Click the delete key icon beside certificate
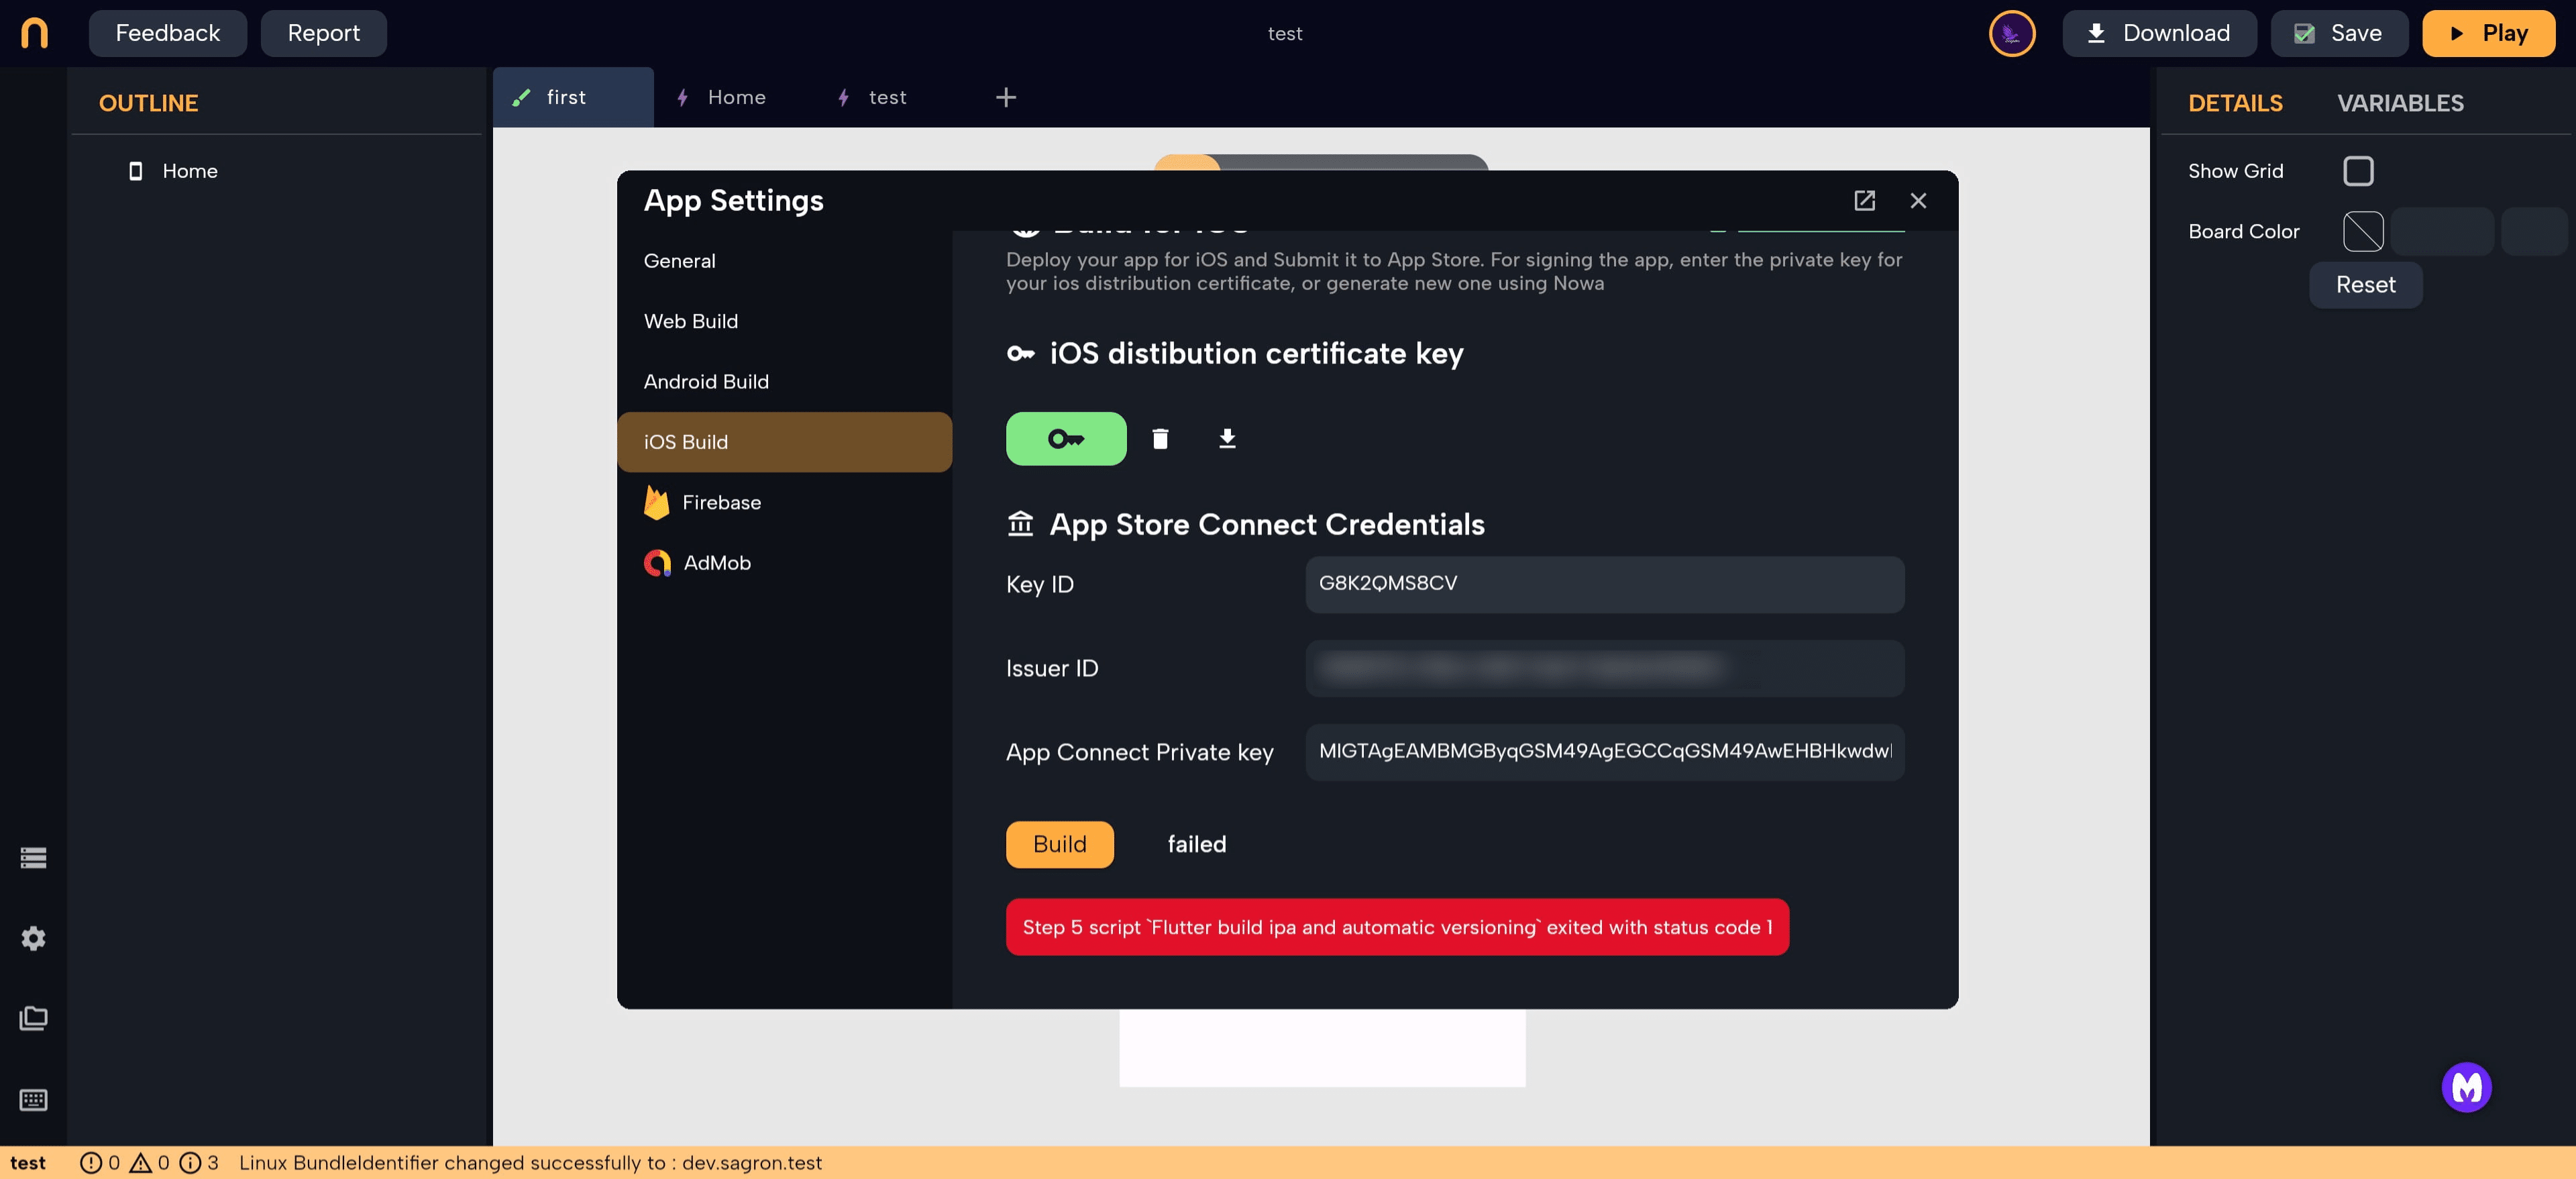 tap(1160, 438)
